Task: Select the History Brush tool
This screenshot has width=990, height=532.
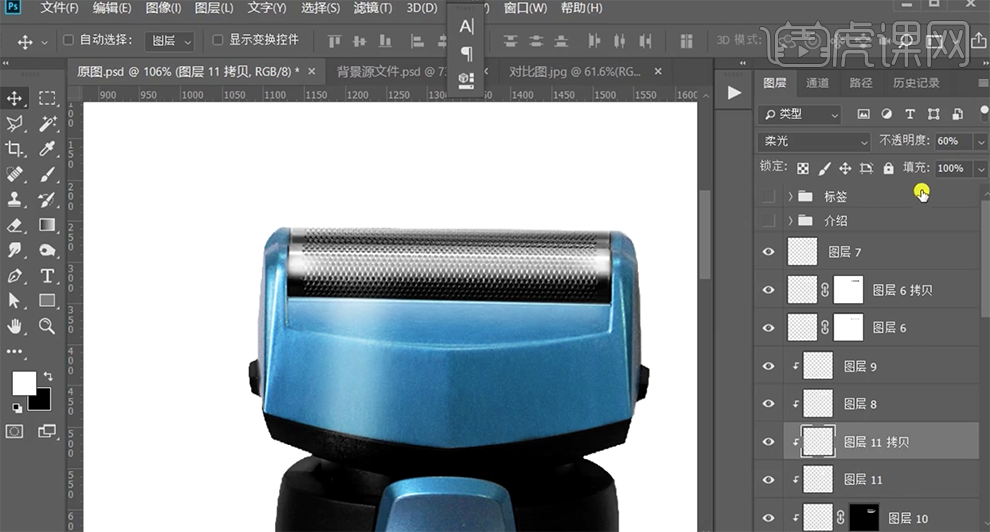Action: click(x=47, y=199)
